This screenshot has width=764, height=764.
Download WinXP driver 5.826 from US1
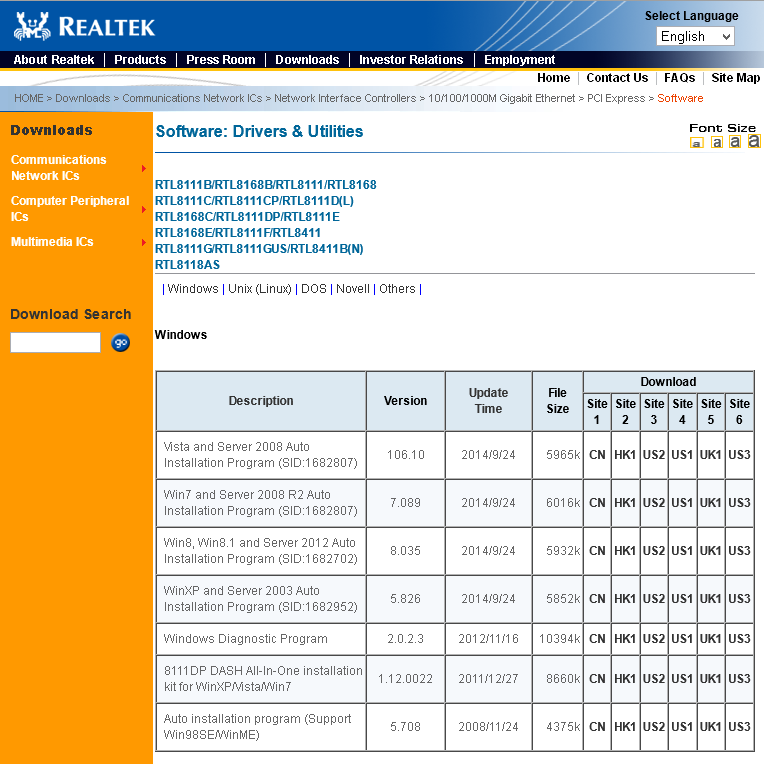682,599
